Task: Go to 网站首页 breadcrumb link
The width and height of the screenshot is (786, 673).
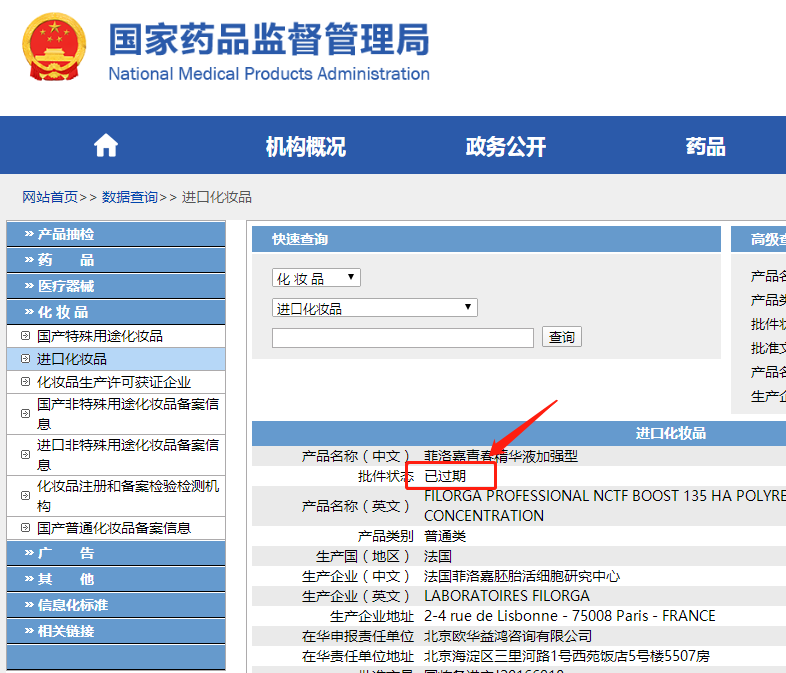Action: (x=50, y=197)
